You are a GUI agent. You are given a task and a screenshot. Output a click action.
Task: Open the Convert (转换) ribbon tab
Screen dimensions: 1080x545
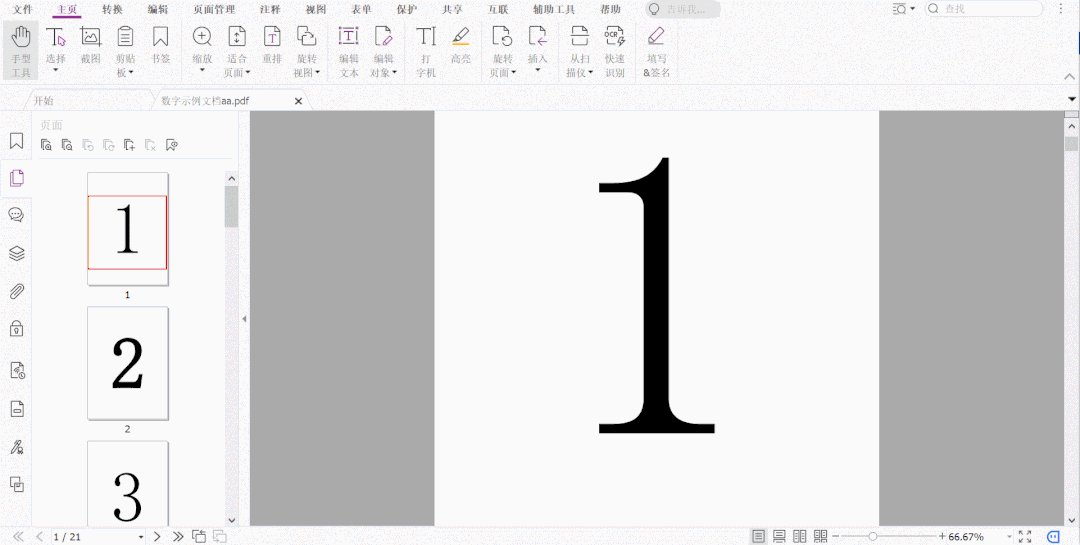pyautogui.click(x=112, y=9)
